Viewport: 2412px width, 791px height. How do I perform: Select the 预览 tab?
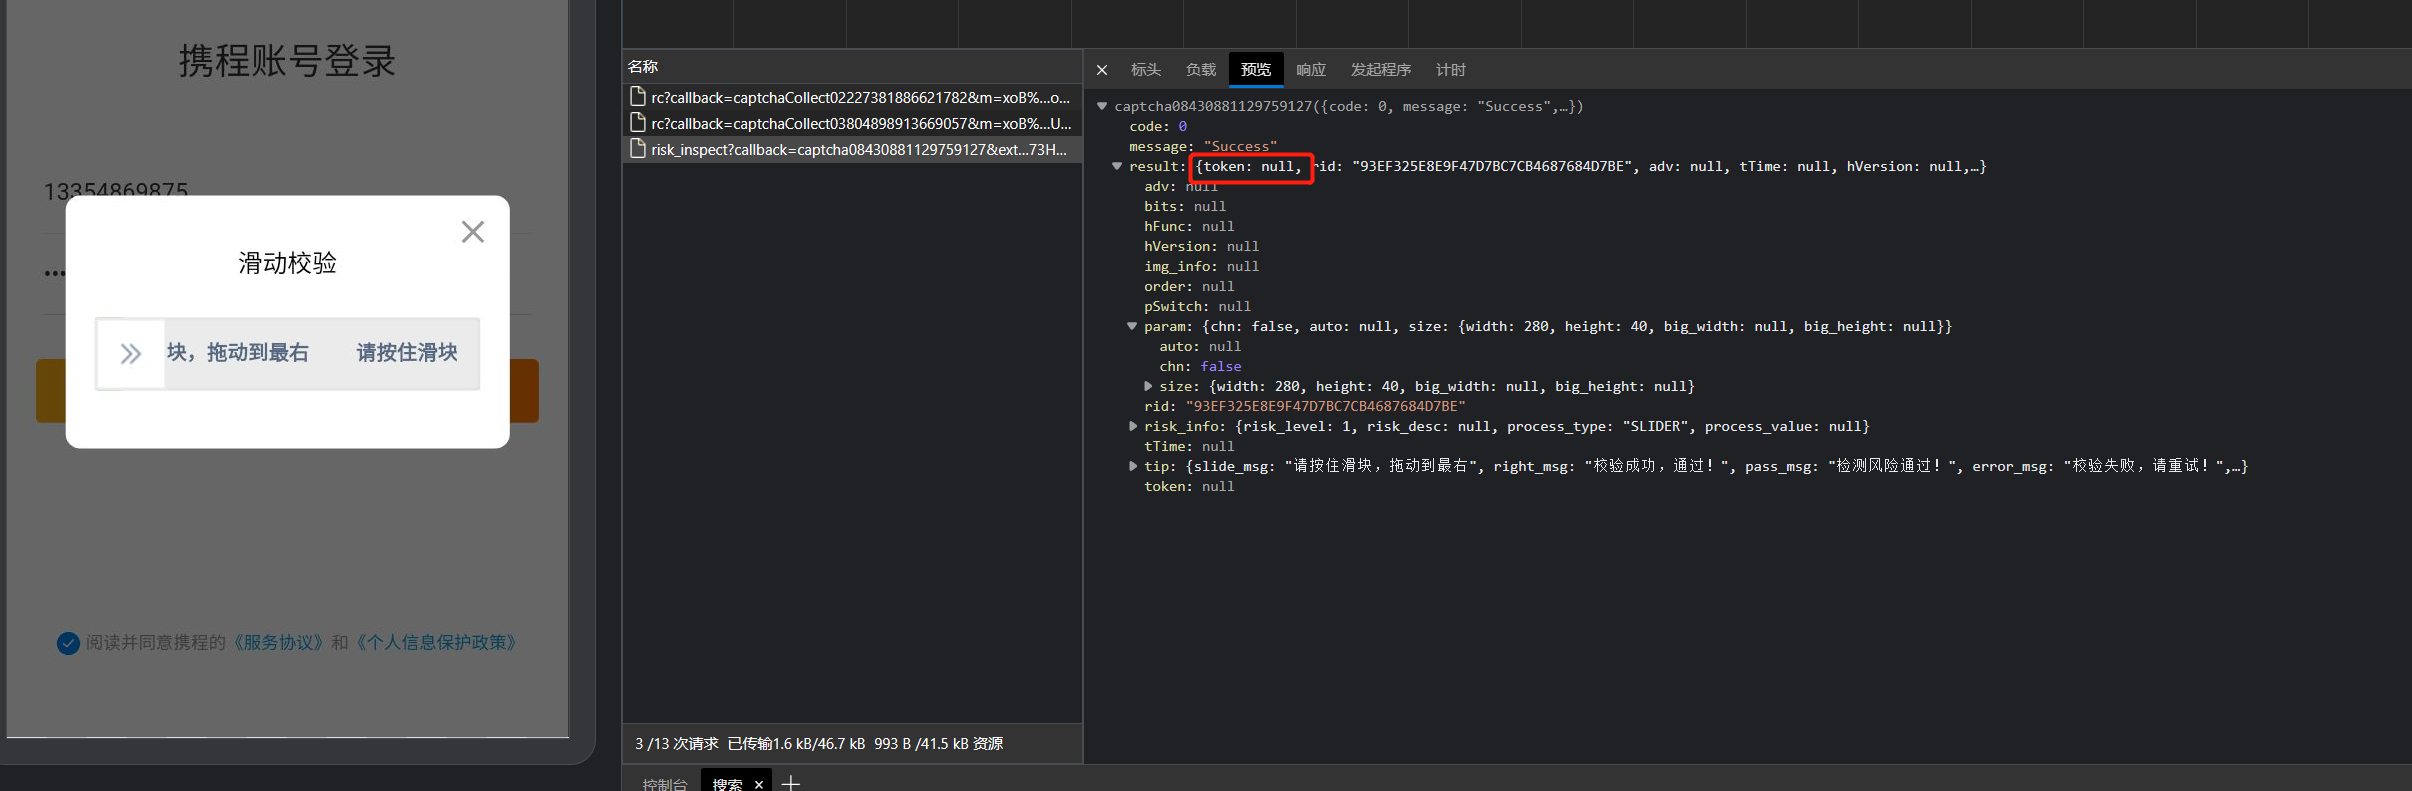coord(1256,70)
